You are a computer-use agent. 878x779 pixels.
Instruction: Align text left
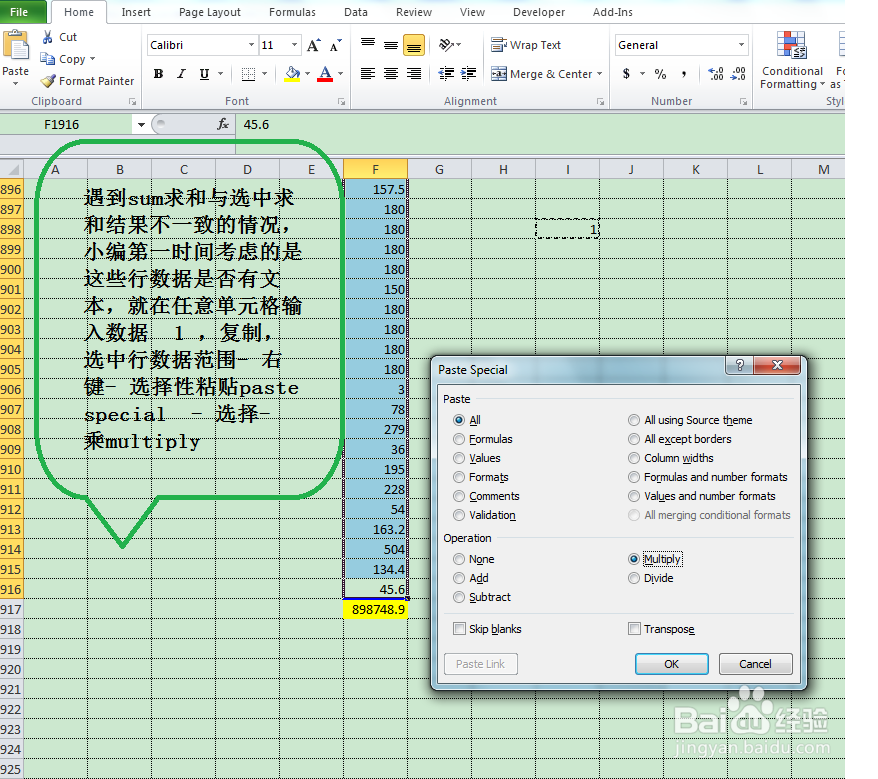368,73
